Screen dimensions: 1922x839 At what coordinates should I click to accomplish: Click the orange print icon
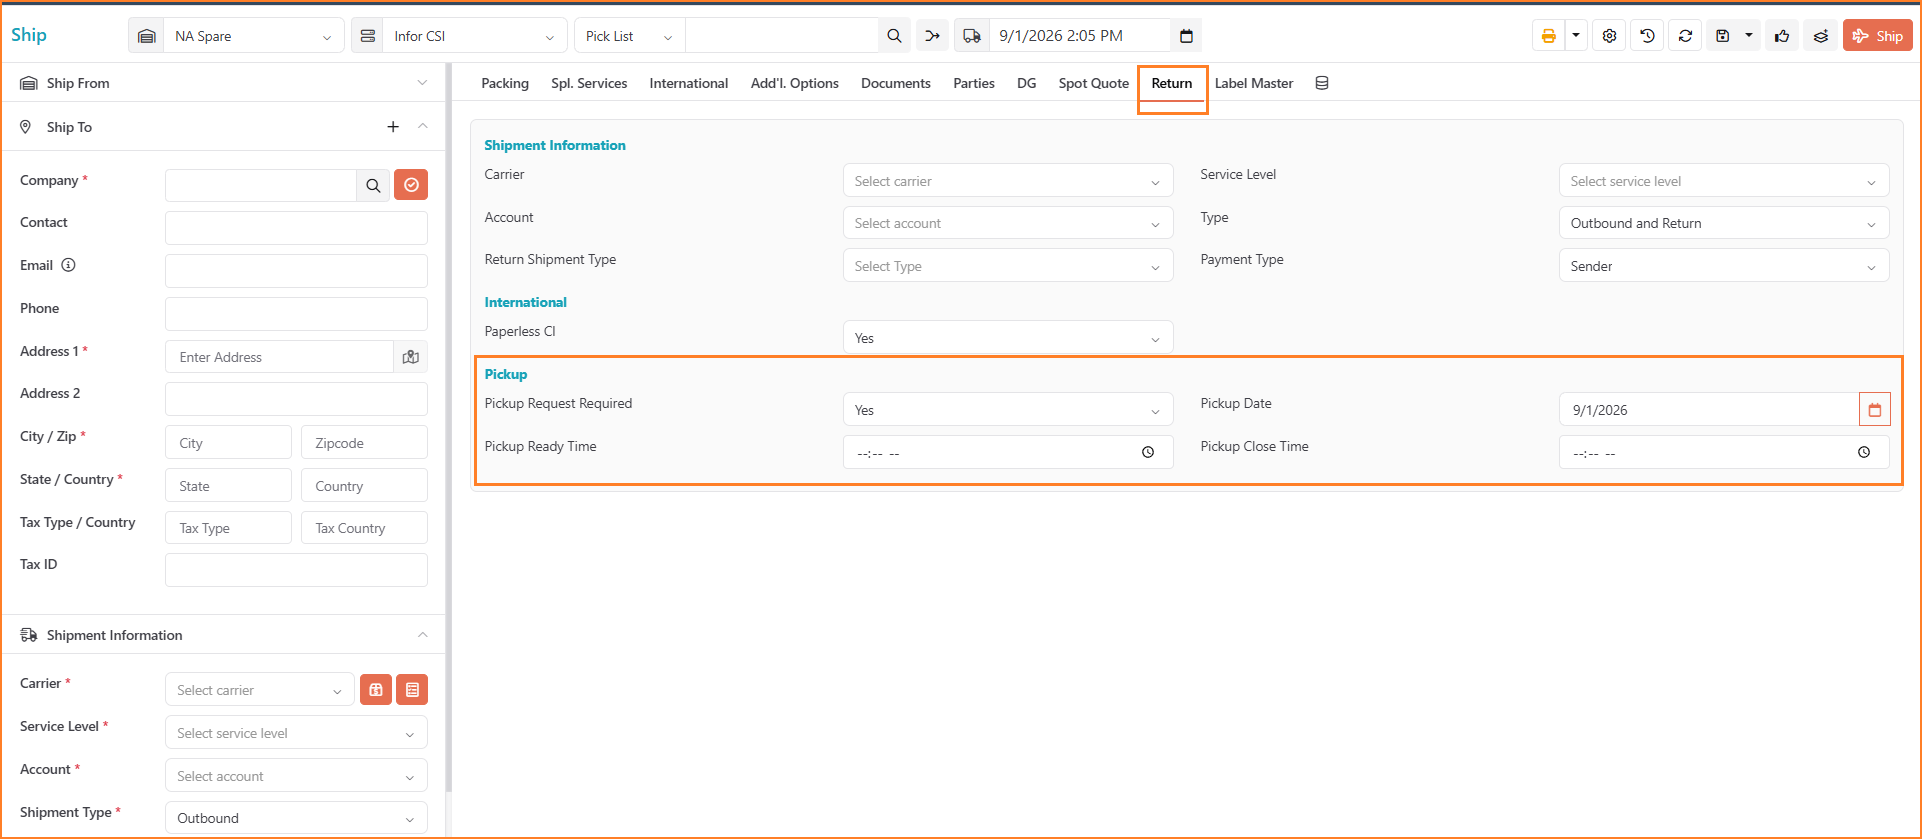click(x=1548, y=36)
